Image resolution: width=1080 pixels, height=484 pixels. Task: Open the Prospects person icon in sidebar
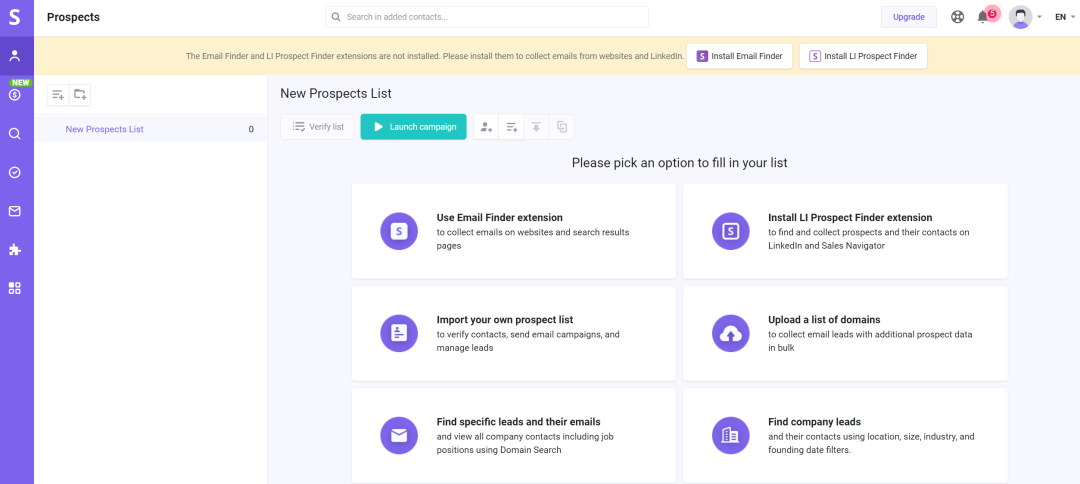click(x=15, y=56)
